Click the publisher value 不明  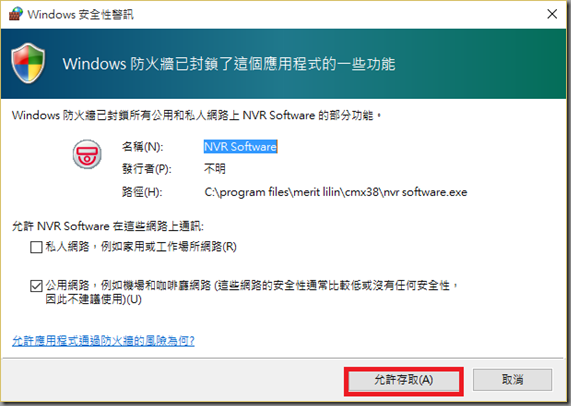214,169
